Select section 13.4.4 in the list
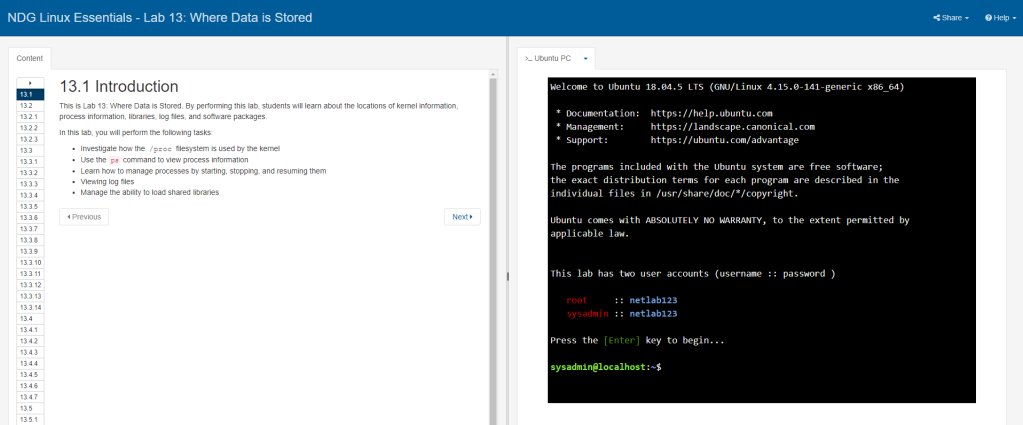 click(x=29, y=363)
